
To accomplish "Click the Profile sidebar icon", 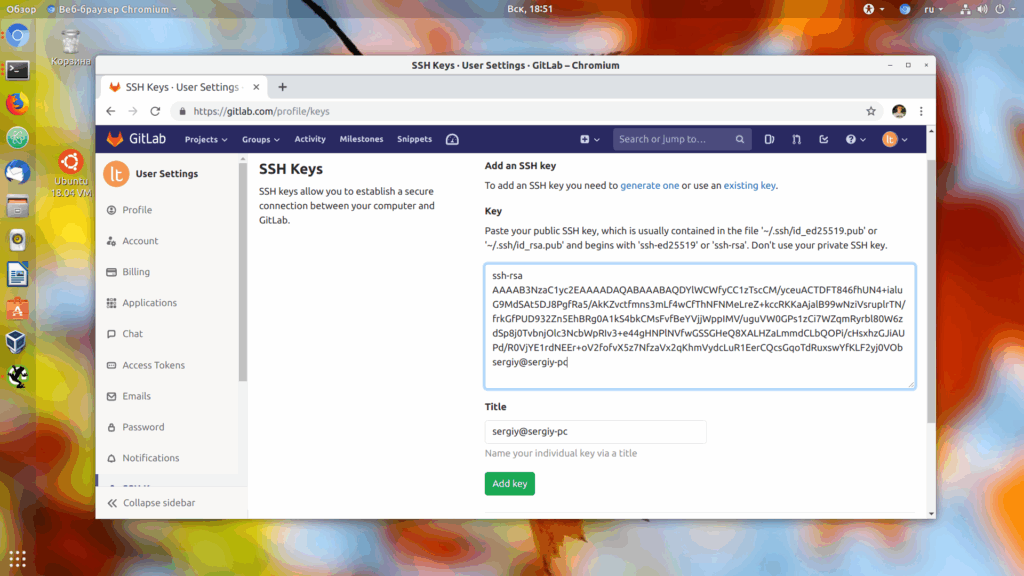I will (112, 210).
